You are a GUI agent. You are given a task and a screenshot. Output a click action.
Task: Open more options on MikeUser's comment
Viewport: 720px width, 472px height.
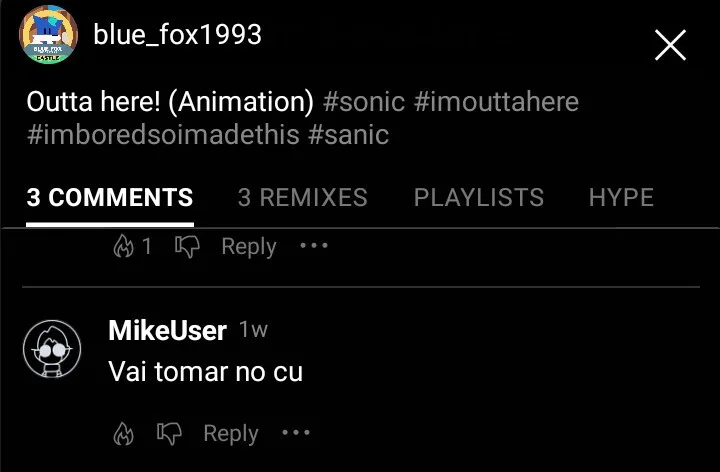296,434
